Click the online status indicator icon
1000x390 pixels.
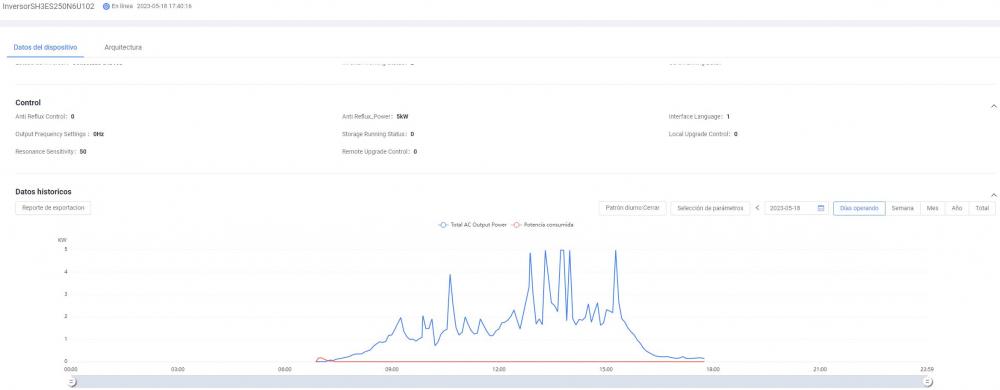(106, 6)
